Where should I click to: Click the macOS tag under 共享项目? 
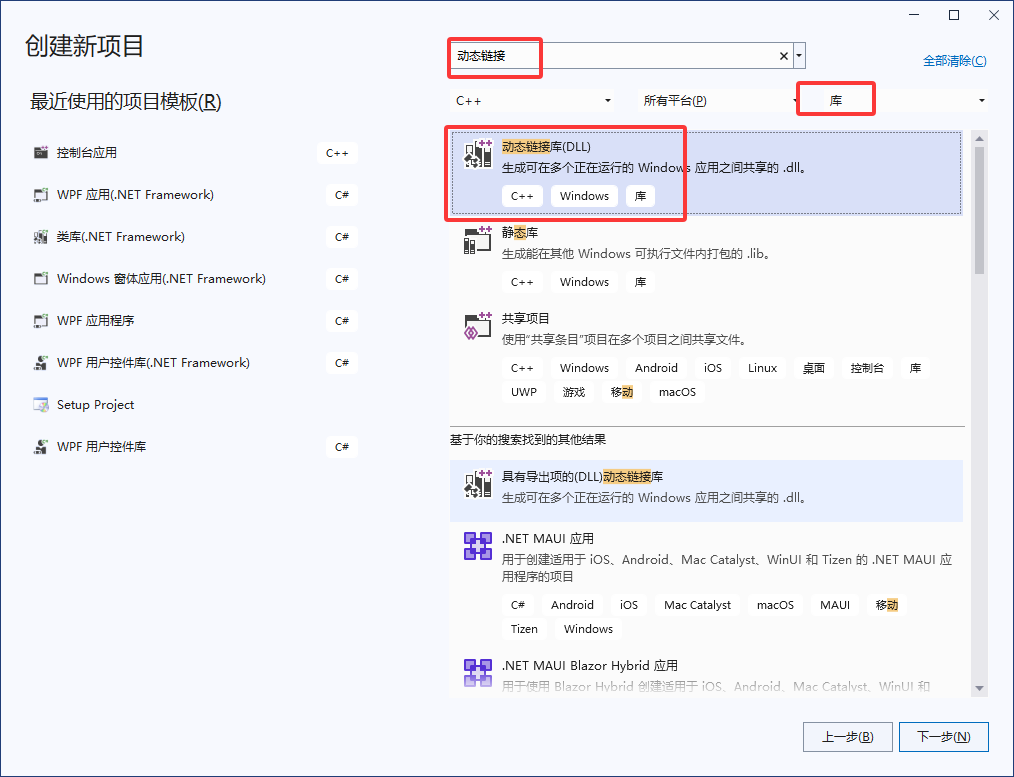[677, 392]
